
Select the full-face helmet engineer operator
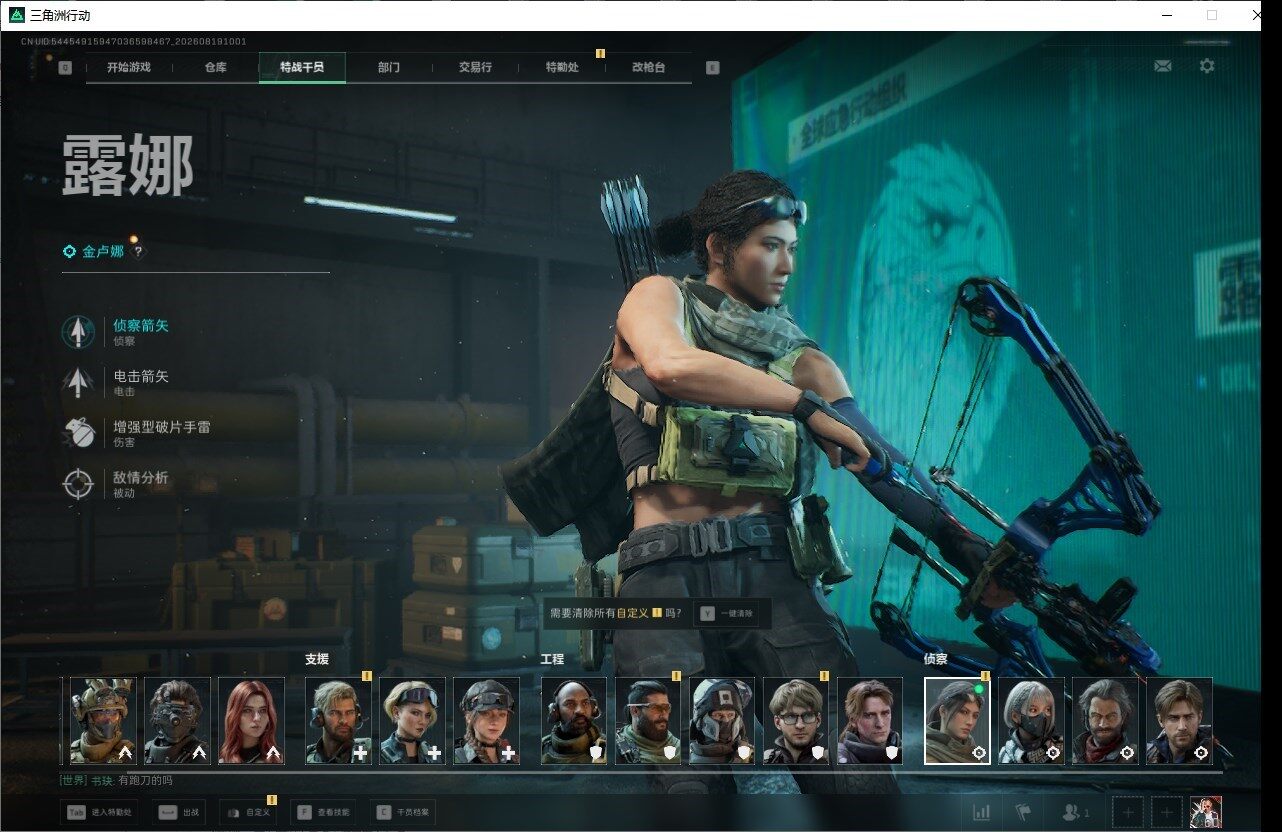722,721
